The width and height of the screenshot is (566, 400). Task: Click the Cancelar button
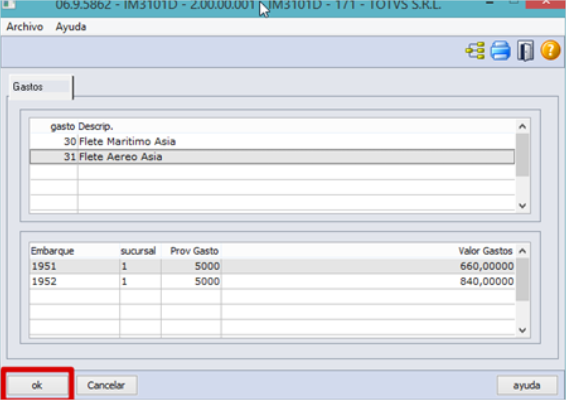tap(106, 385)
